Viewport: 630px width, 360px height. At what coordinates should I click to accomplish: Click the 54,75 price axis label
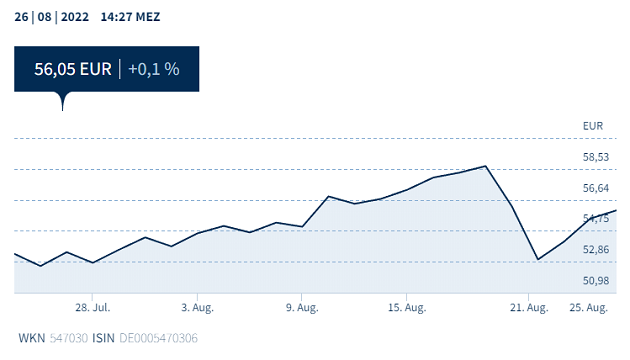596,218
